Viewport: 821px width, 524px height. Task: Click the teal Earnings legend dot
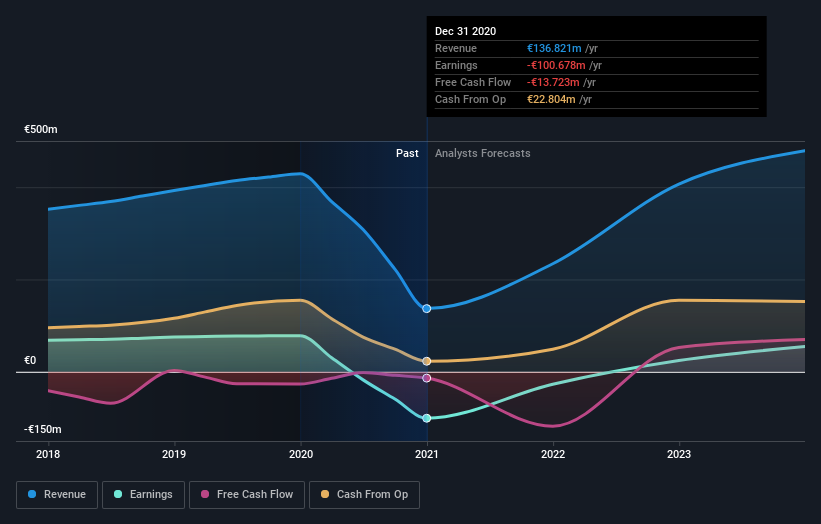(x=118, y=494)
